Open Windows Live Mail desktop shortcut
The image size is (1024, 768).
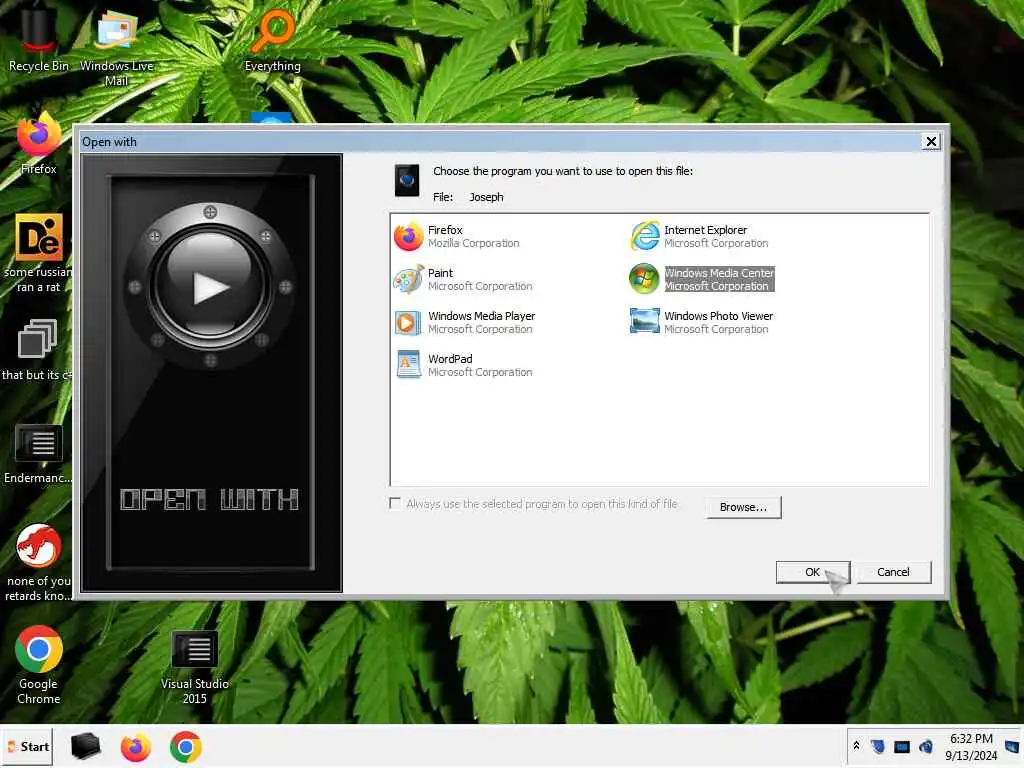tap(116, 47)
